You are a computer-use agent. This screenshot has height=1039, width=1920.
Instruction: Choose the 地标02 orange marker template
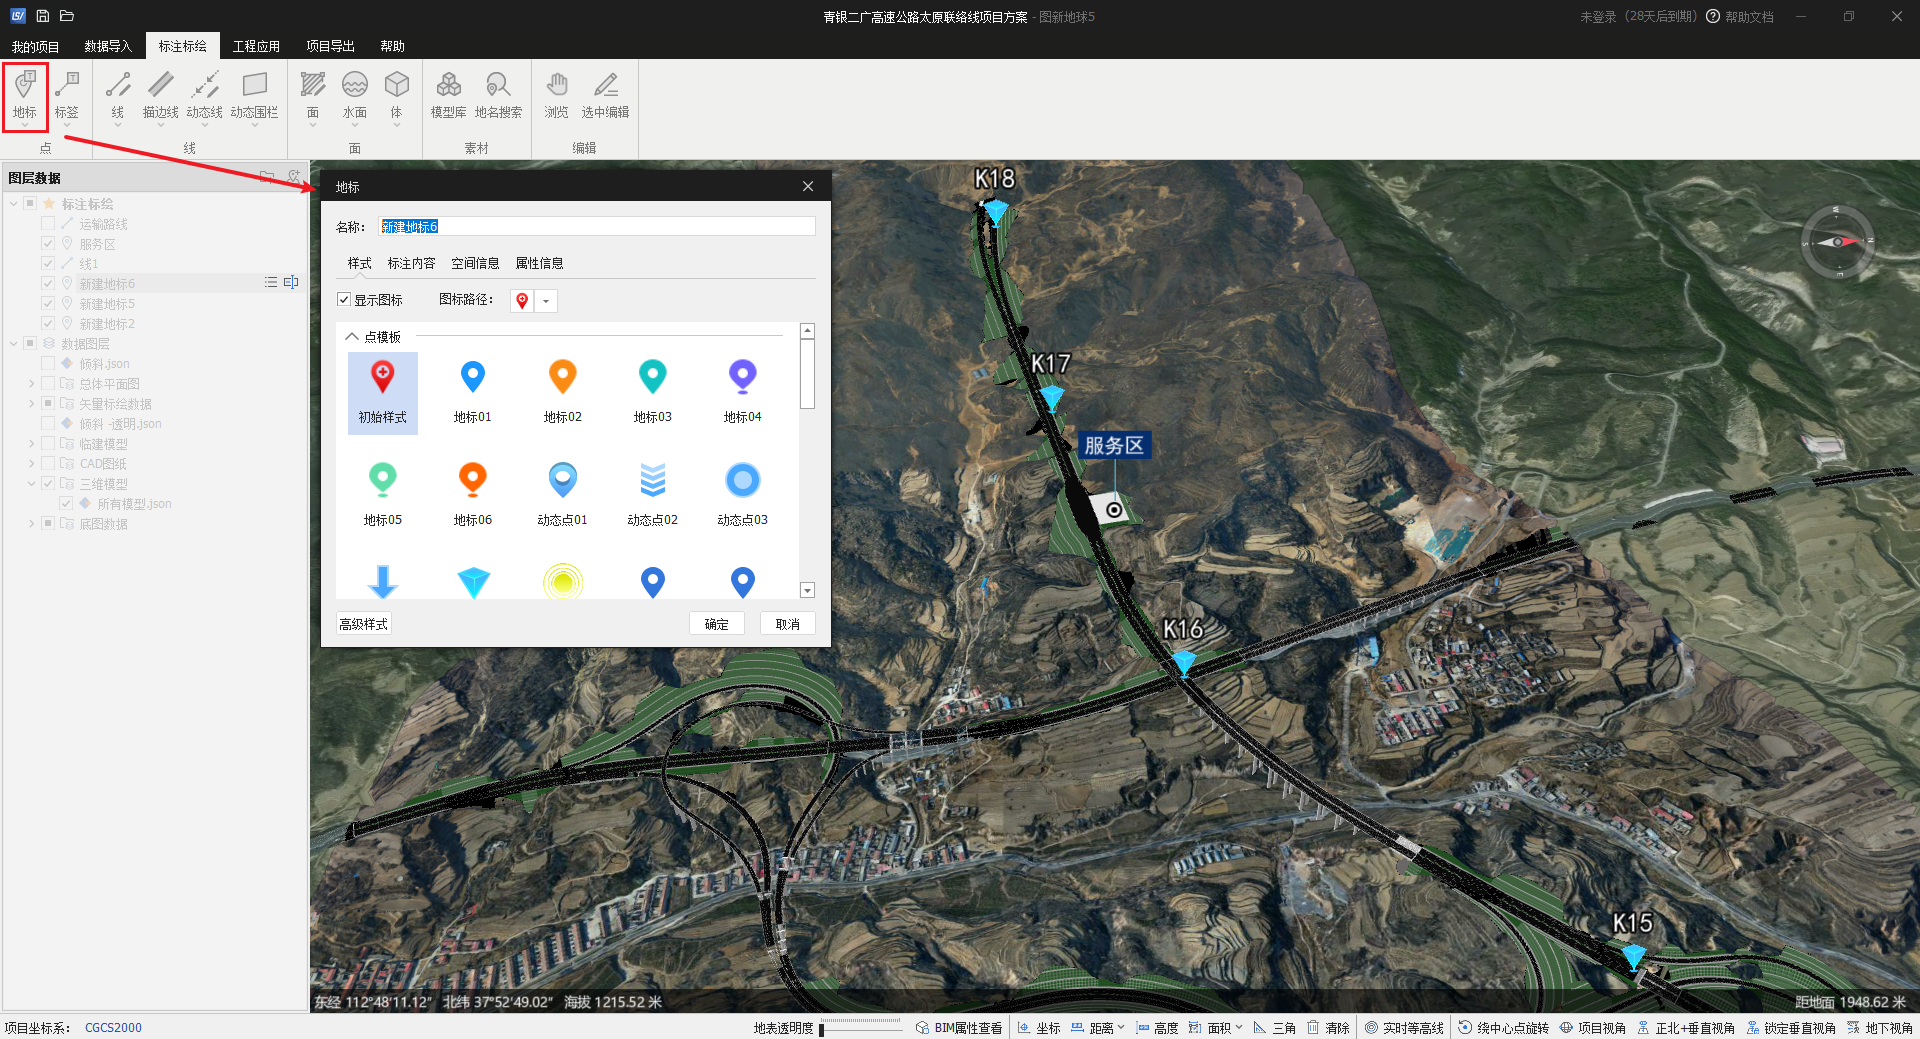tap(562, 391)
